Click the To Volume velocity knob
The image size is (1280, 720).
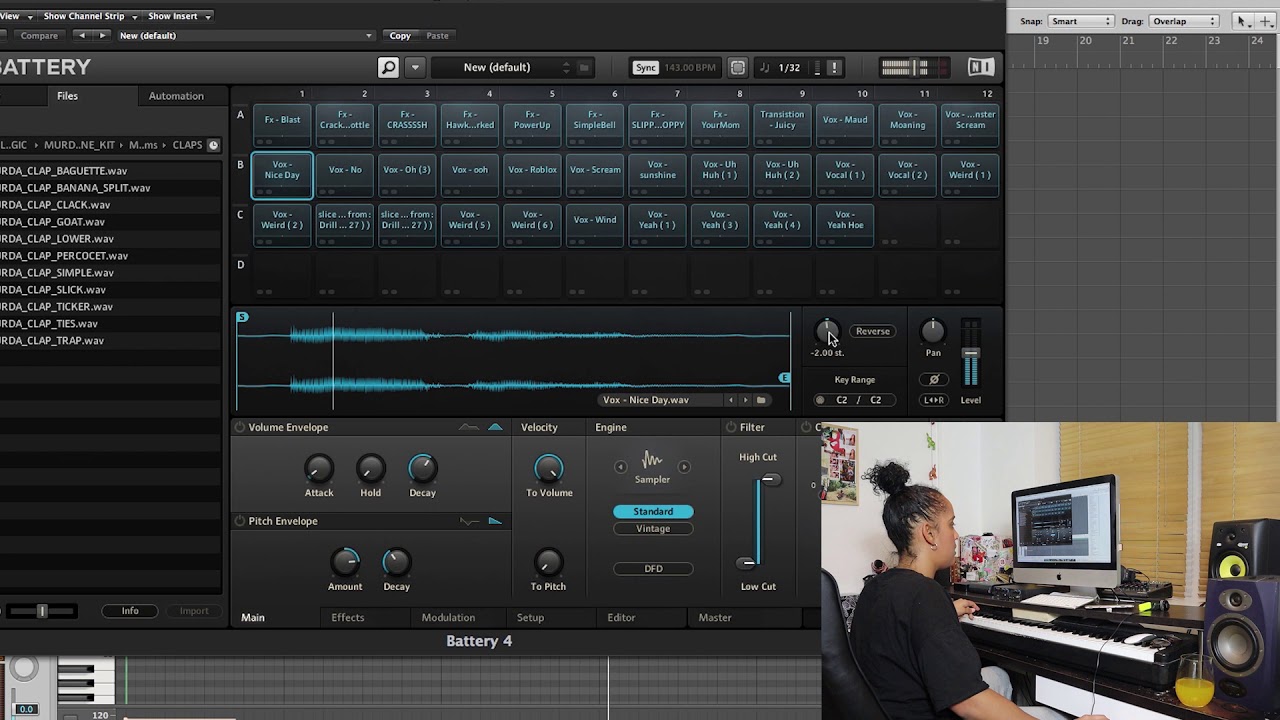point(548,468)
